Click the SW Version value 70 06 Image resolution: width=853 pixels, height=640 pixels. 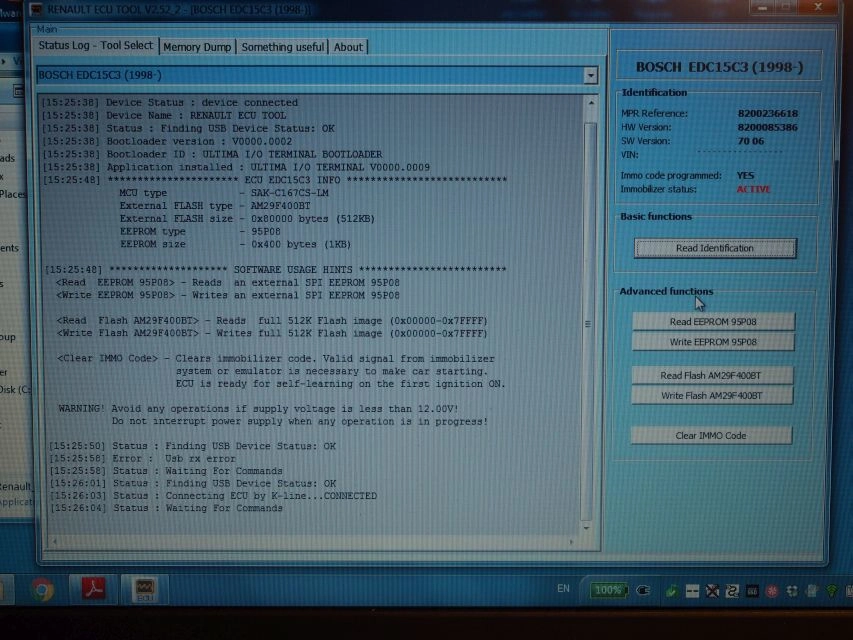(751, 141)
